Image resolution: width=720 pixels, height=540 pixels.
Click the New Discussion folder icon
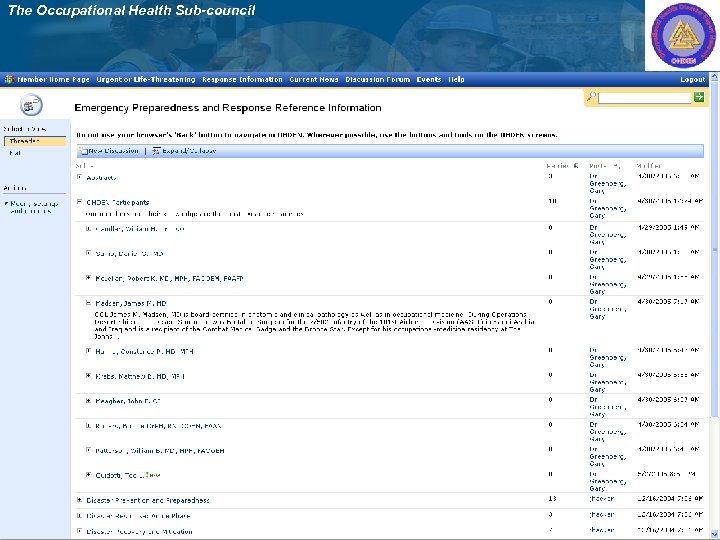[x=83, y=151]
